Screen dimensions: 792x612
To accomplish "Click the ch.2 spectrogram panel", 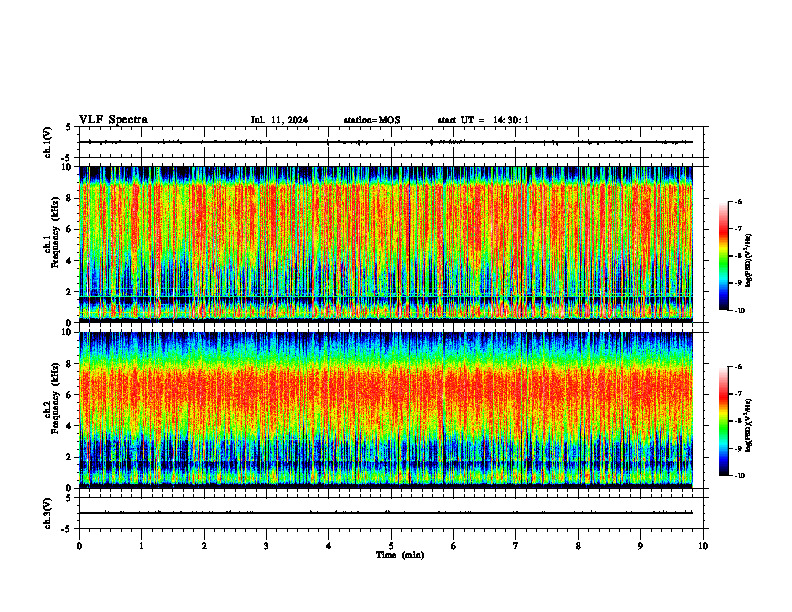I will coord(386,410).
